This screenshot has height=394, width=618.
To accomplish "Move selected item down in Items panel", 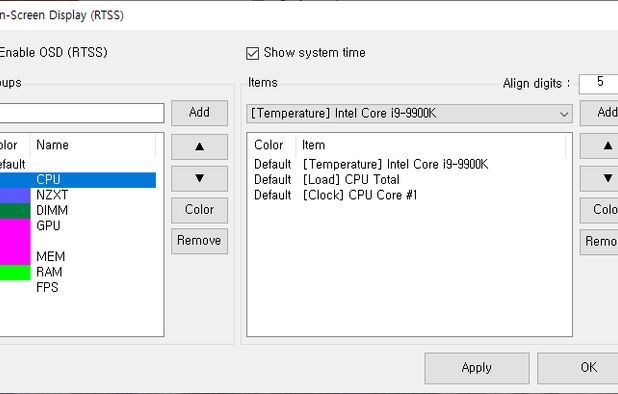I will pyautogui.click(x=599, y=178).
